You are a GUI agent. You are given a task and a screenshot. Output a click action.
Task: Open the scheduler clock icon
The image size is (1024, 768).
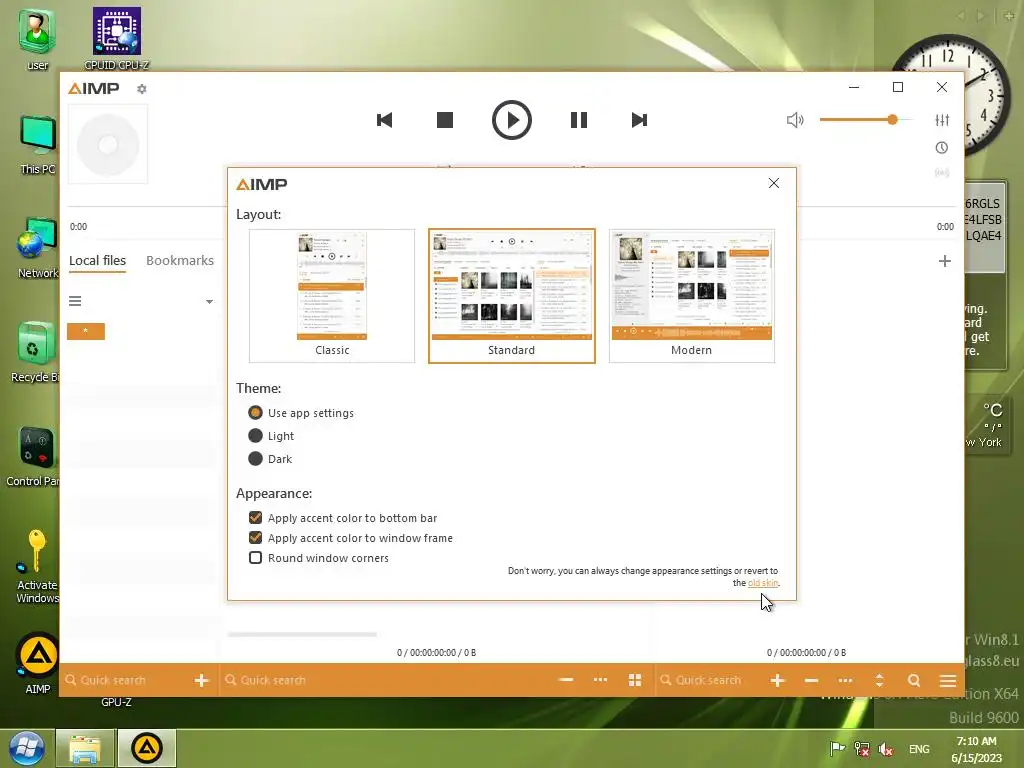(x=942, y=148)
